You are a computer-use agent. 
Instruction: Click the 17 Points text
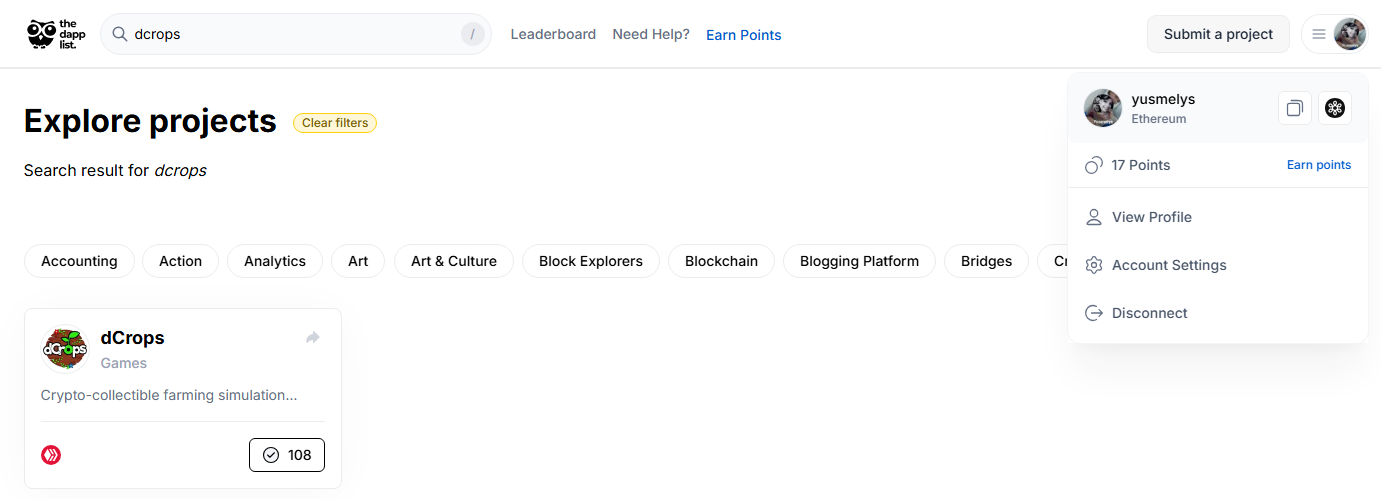click(x=1141, y=165)
